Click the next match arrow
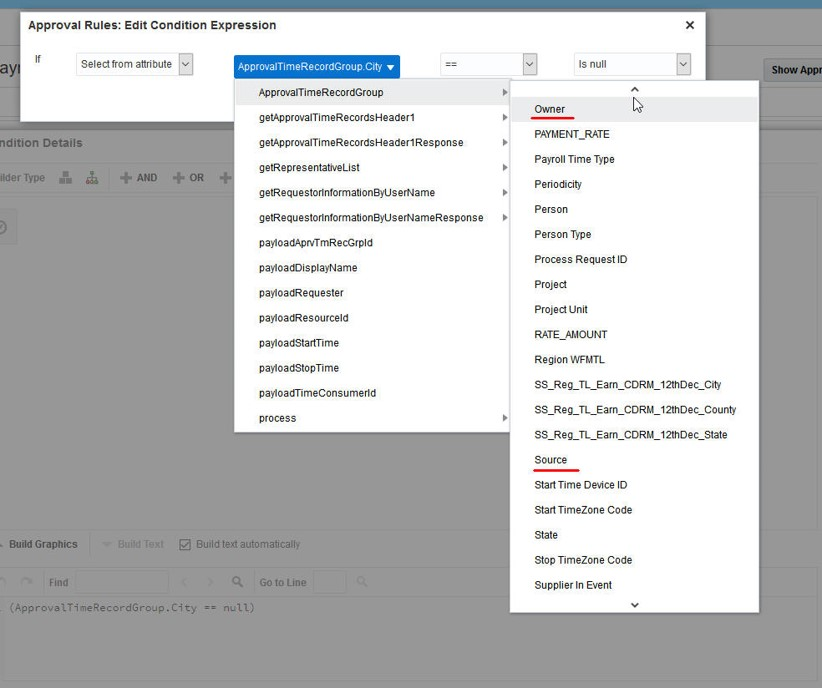Image resolution: width=822 pixels, height=688 pixels. click(210, 582)
